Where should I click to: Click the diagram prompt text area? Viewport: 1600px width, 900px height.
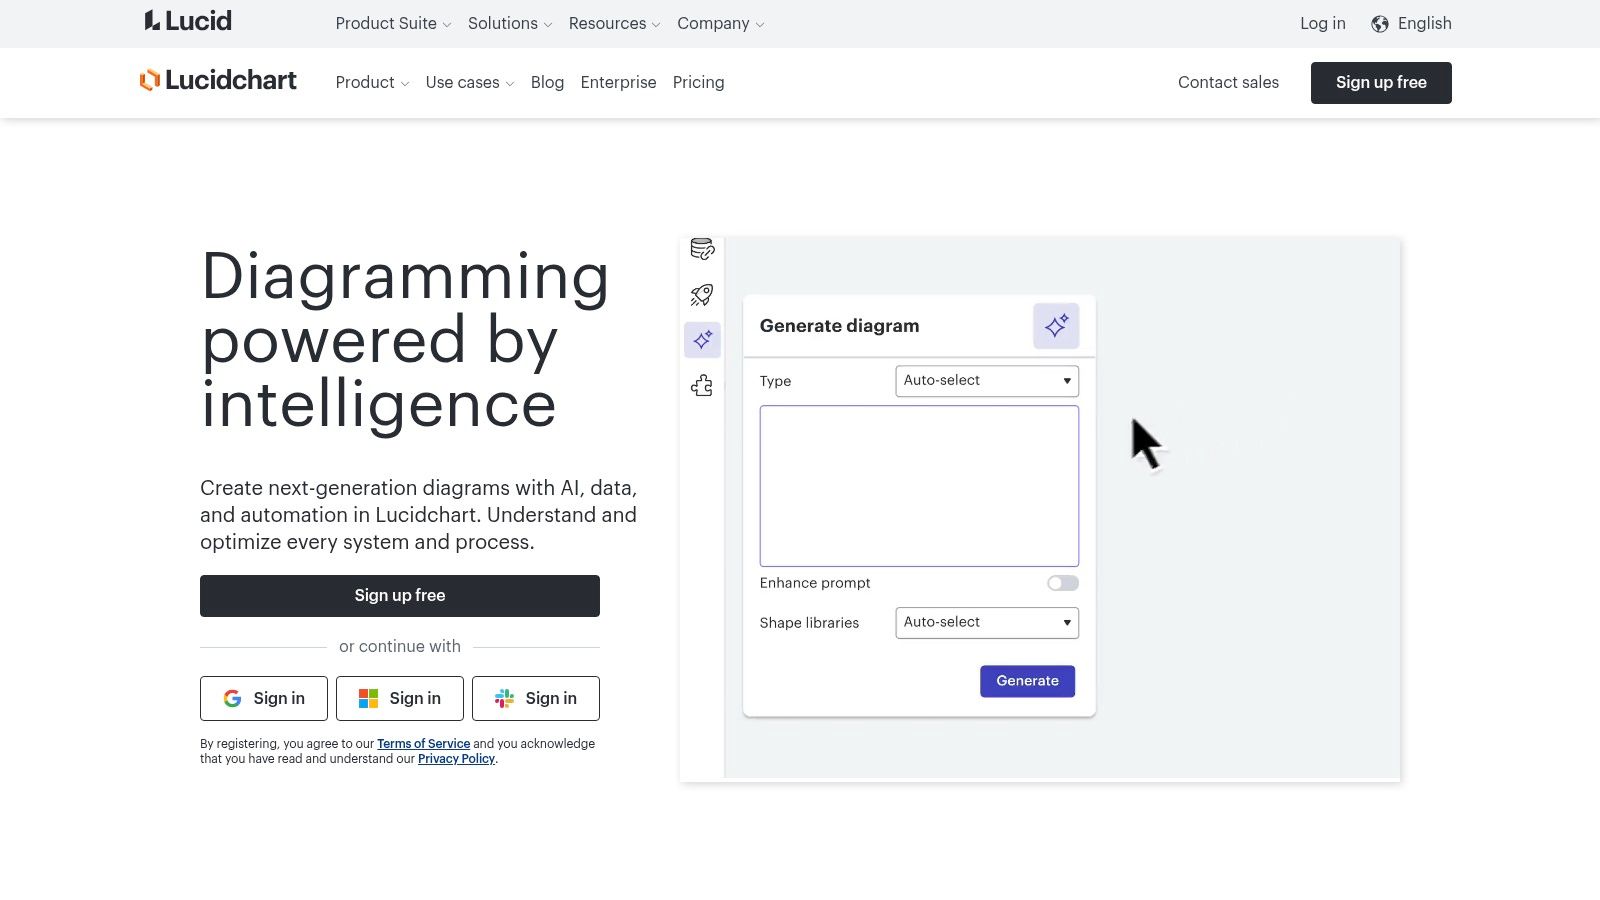pos(919,486)
